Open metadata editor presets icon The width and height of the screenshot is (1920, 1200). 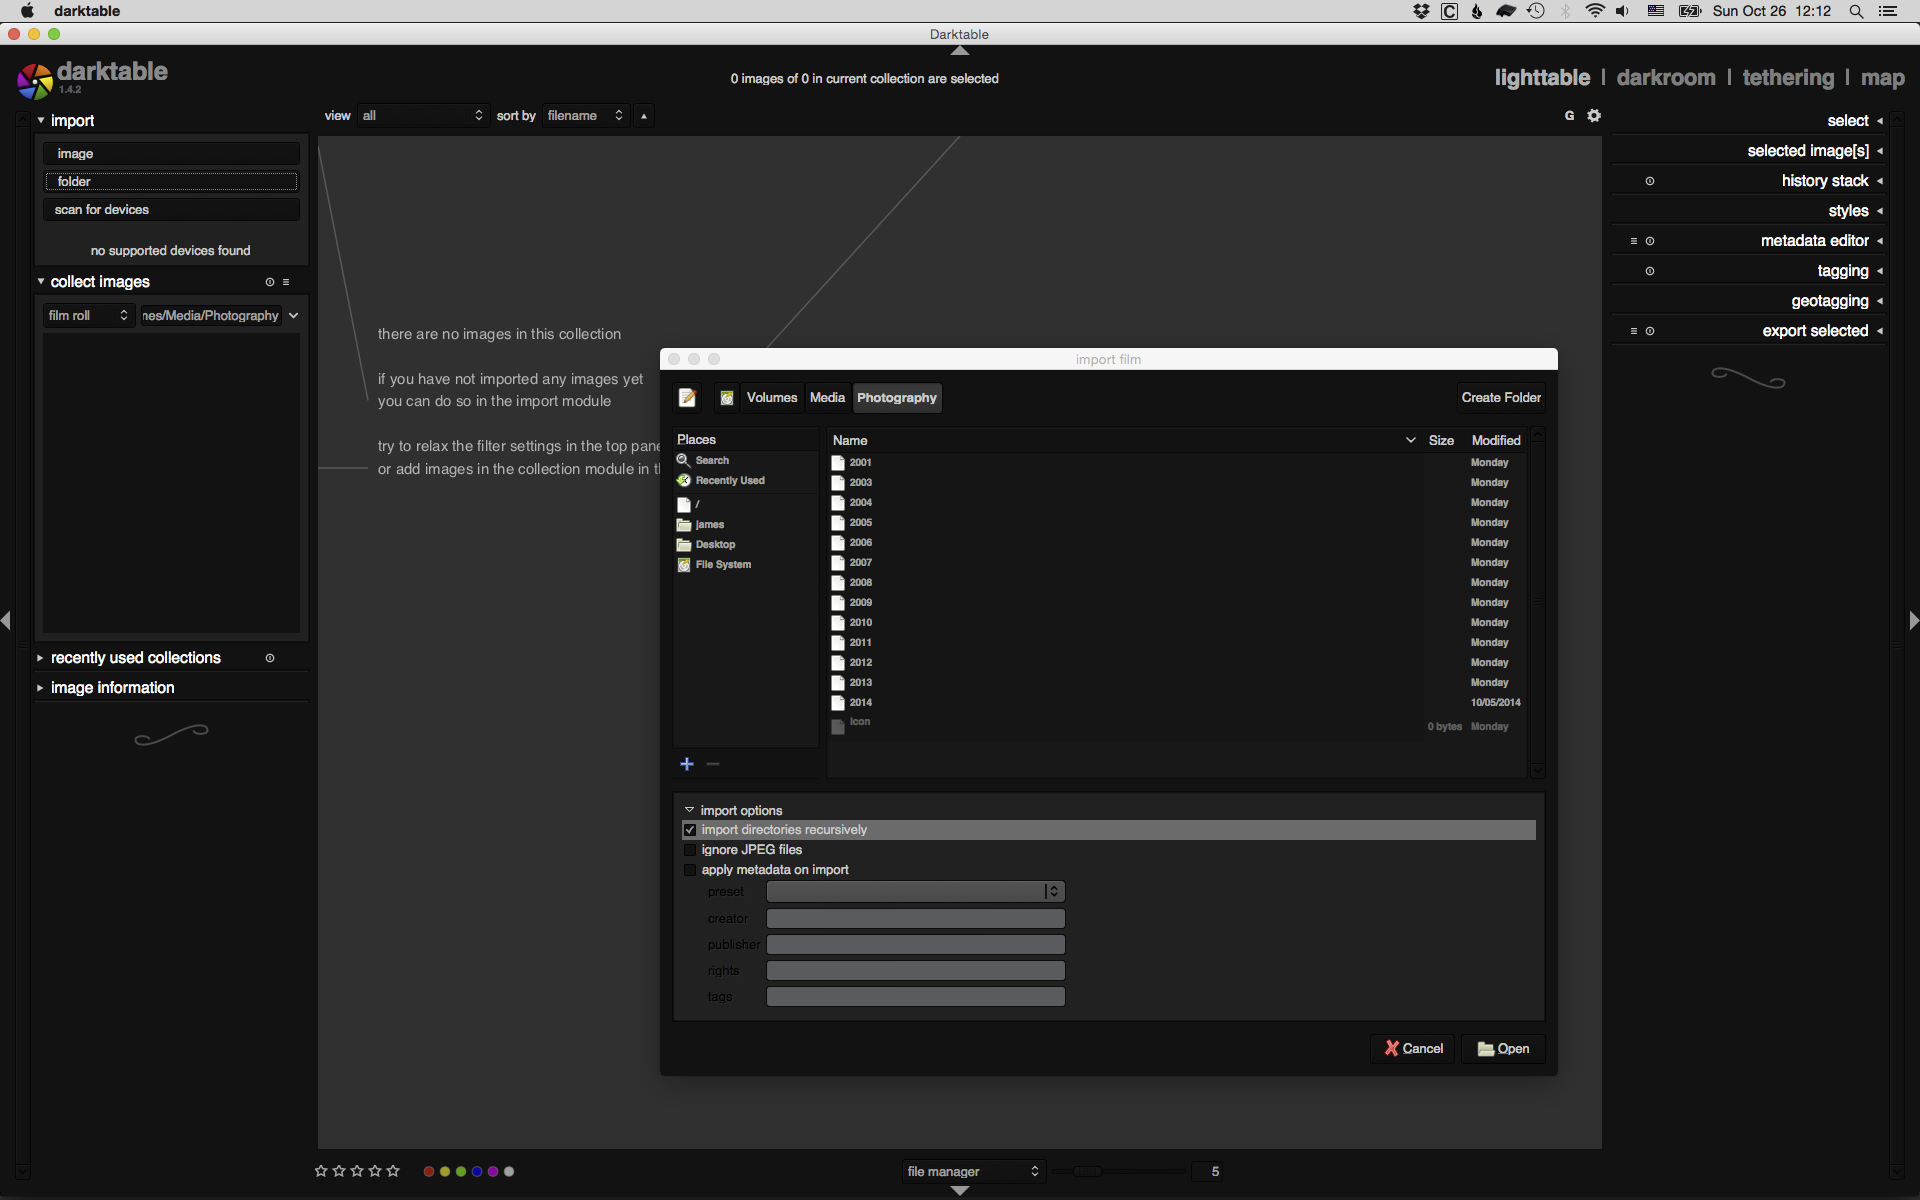tap(1634, 241)
